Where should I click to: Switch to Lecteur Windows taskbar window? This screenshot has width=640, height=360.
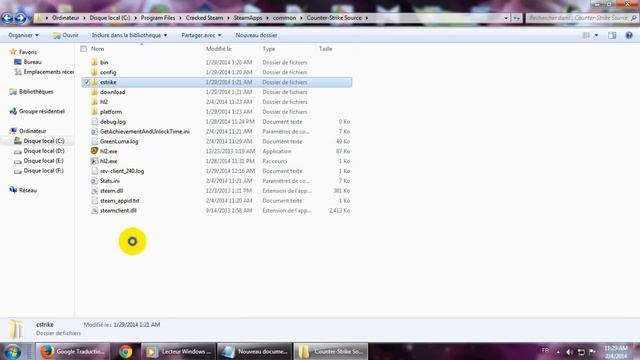[x=178, y=351]
